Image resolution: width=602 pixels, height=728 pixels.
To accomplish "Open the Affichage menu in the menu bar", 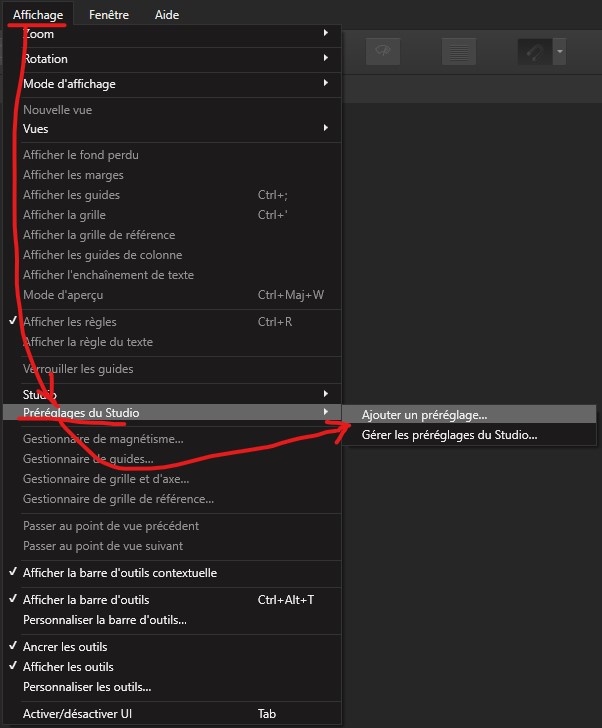I will pyautogui.click(x=38, y=15).
